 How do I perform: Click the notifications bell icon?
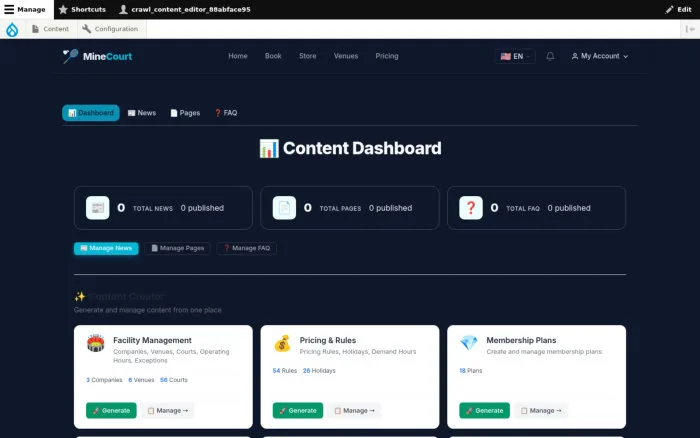(x=550, y=56)
